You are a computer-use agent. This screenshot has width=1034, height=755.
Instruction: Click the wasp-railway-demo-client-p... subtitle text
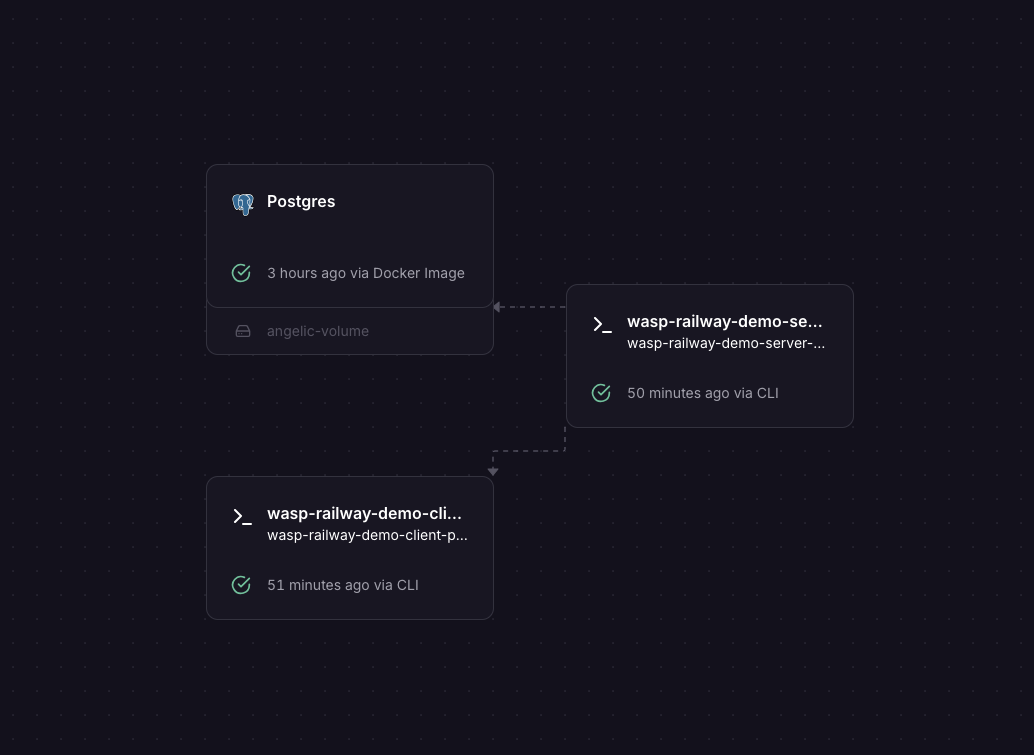tap(367, 535)
